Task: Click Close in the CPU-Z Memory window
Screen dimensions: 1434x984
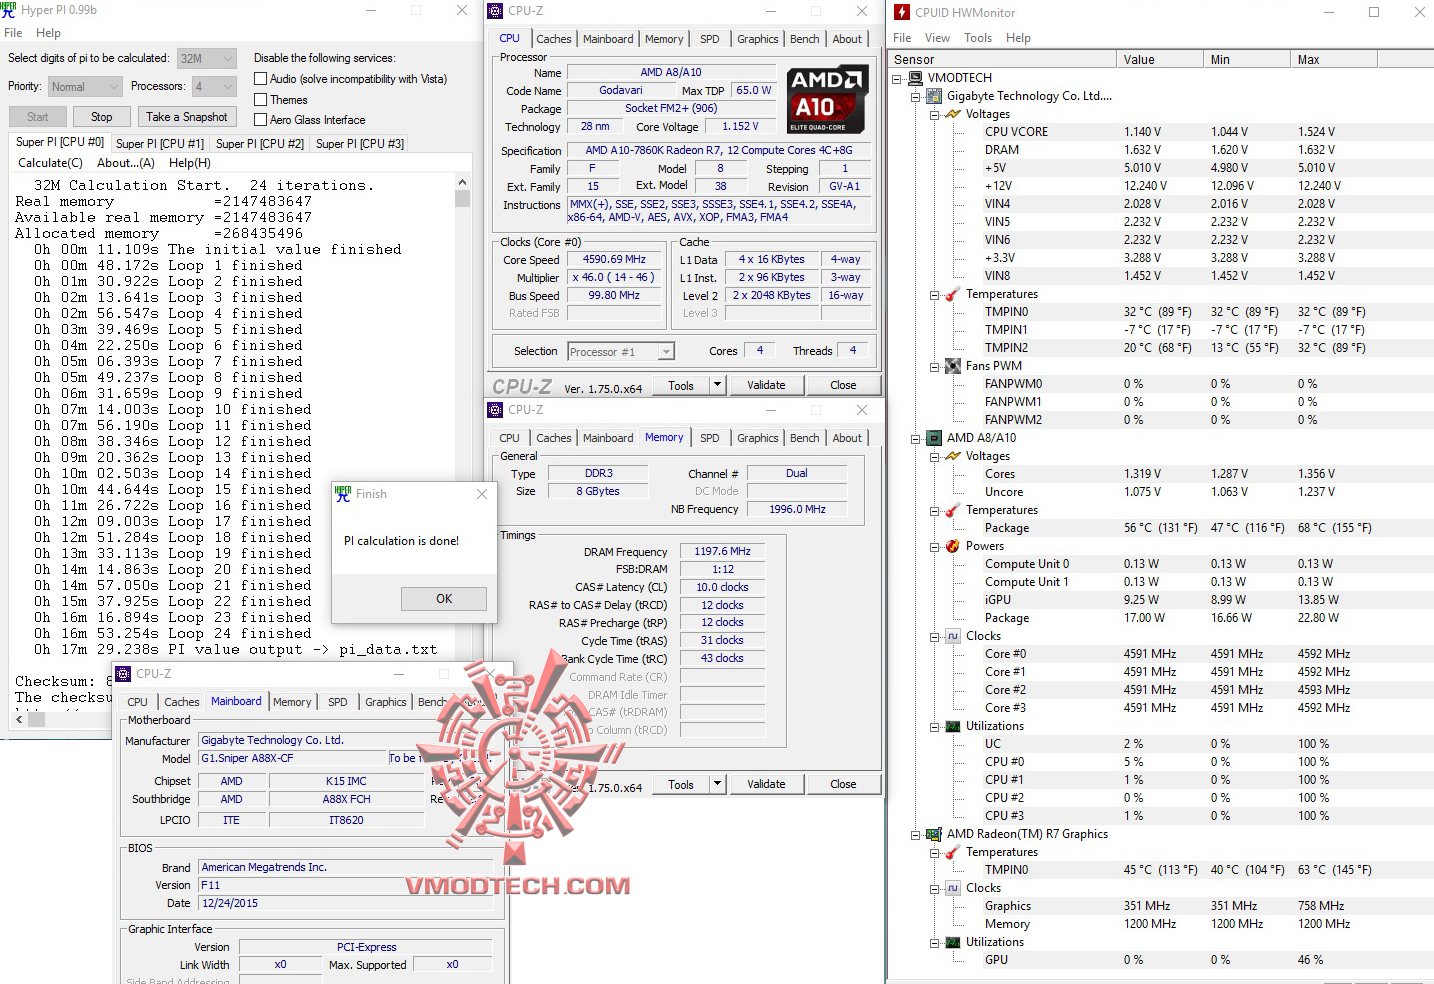Action: tap(843, 784)
